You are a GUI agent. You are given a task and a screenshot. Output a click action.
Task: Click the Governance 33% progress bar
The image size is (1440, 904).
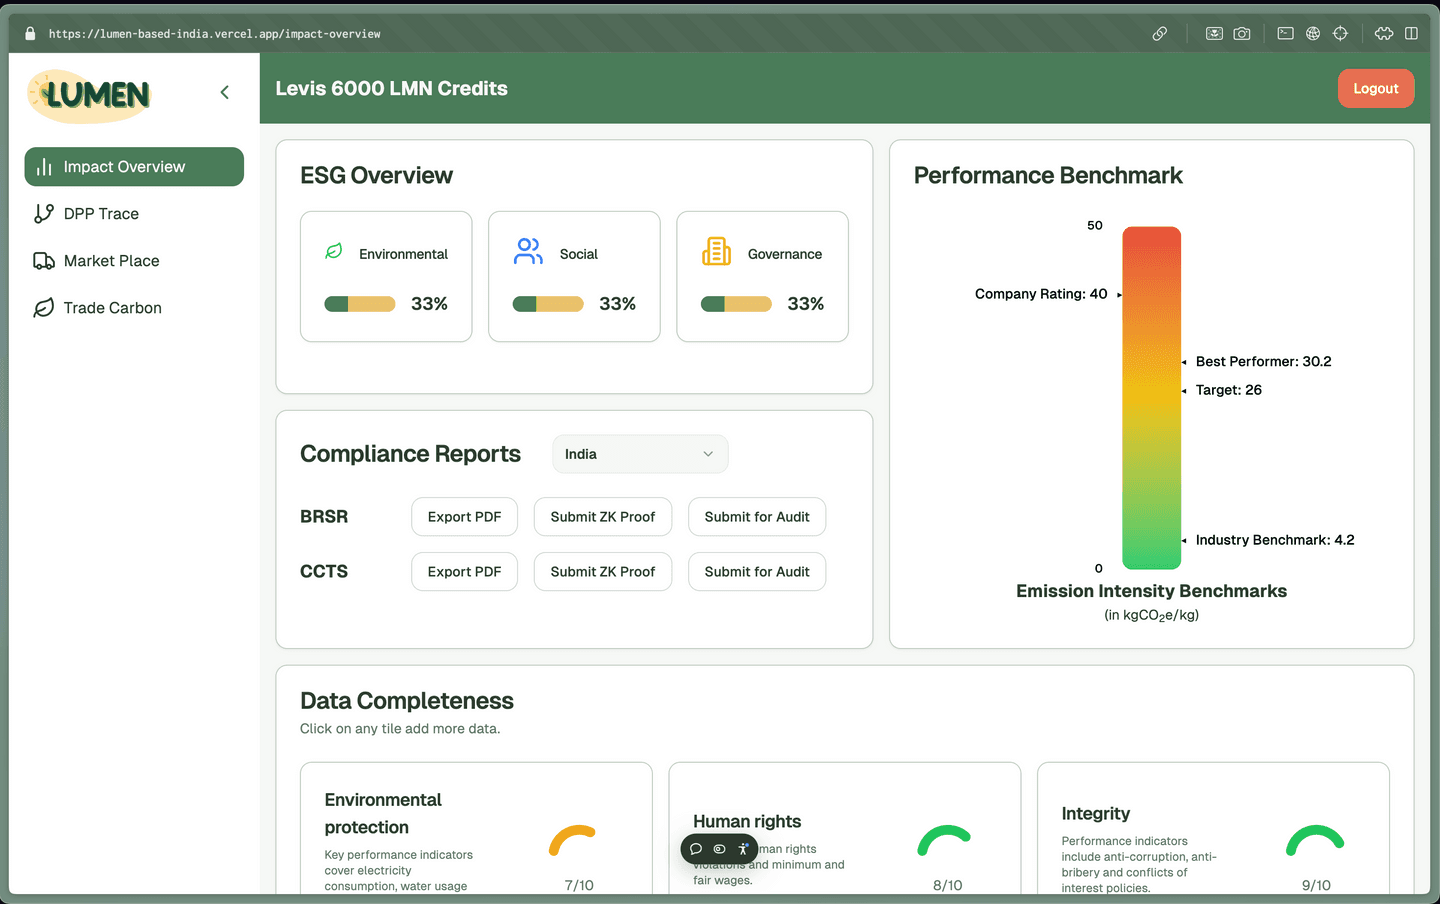[x=736, y=304]
